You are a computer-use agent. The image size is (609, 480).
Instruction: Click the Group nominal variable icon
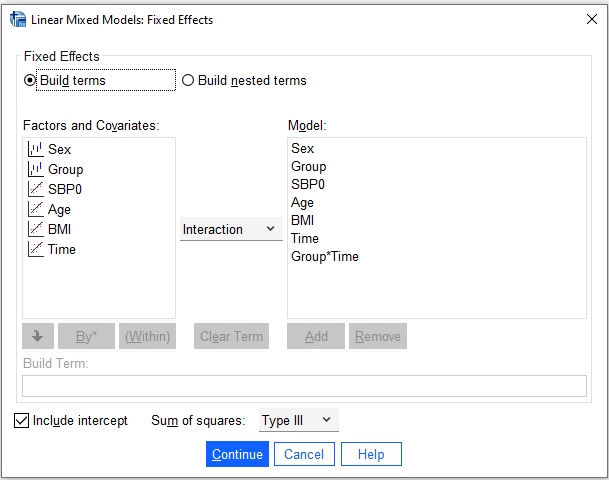coord(36,169)
